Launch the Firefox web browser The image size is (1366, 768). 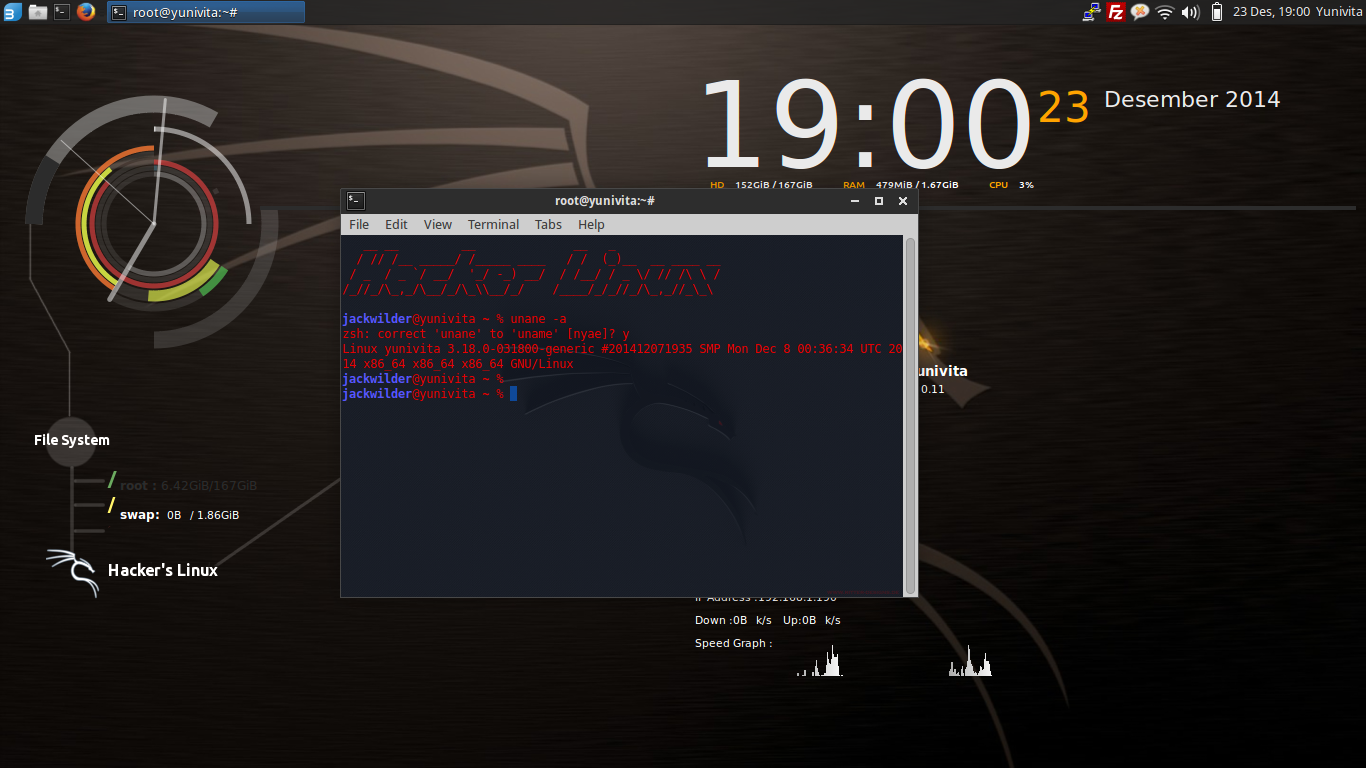[x=86, y=12]
